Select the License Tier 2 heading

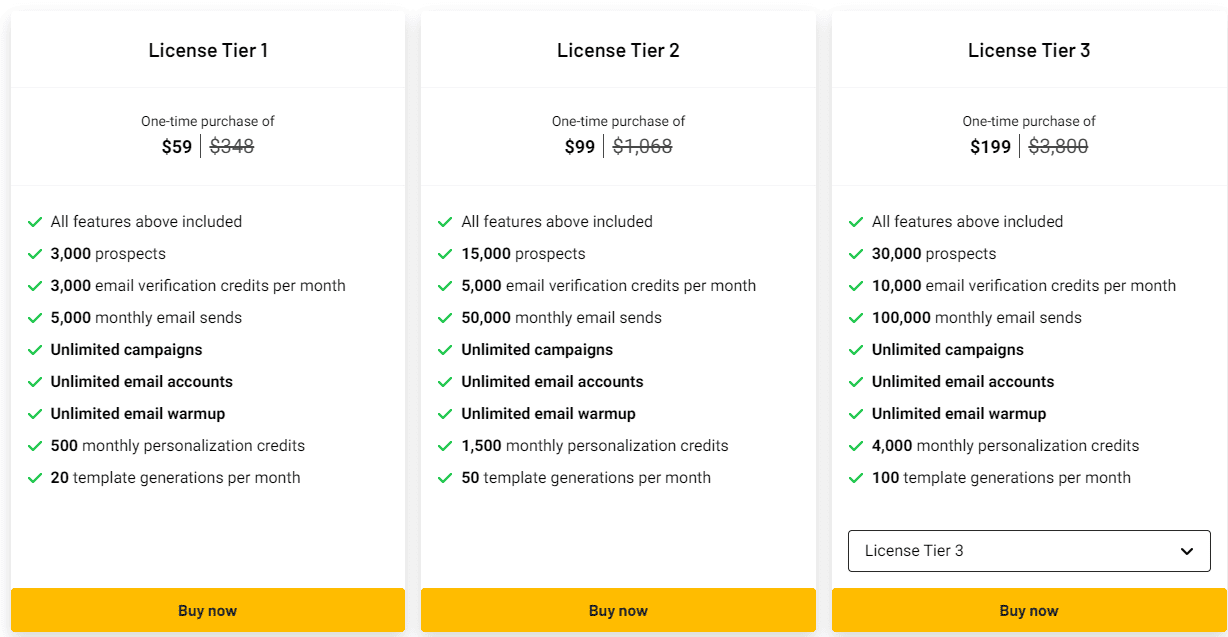click(618, 50)
